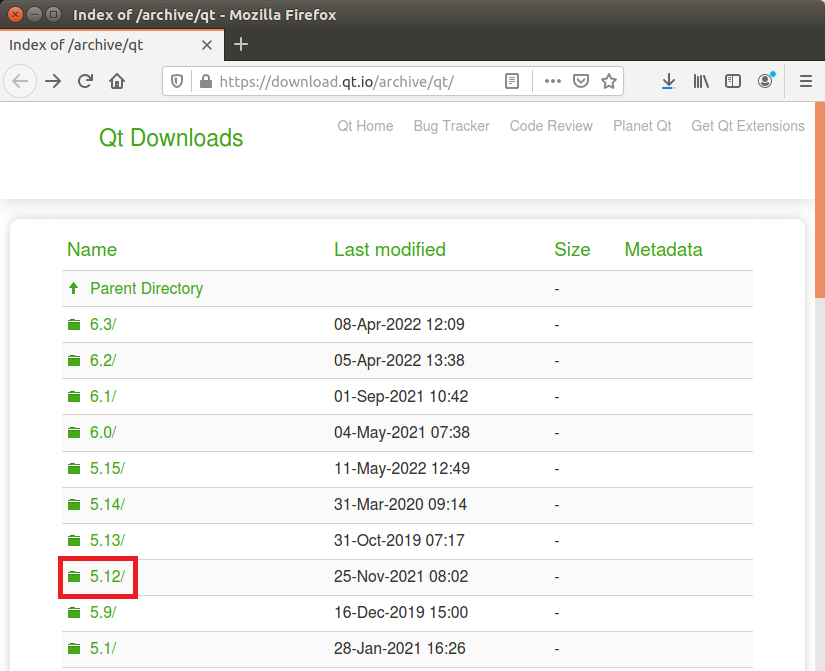Select date text 25-Nov-2021 08:02
The height and width of the screenshot is (671, 825).
tap(401, 576)
